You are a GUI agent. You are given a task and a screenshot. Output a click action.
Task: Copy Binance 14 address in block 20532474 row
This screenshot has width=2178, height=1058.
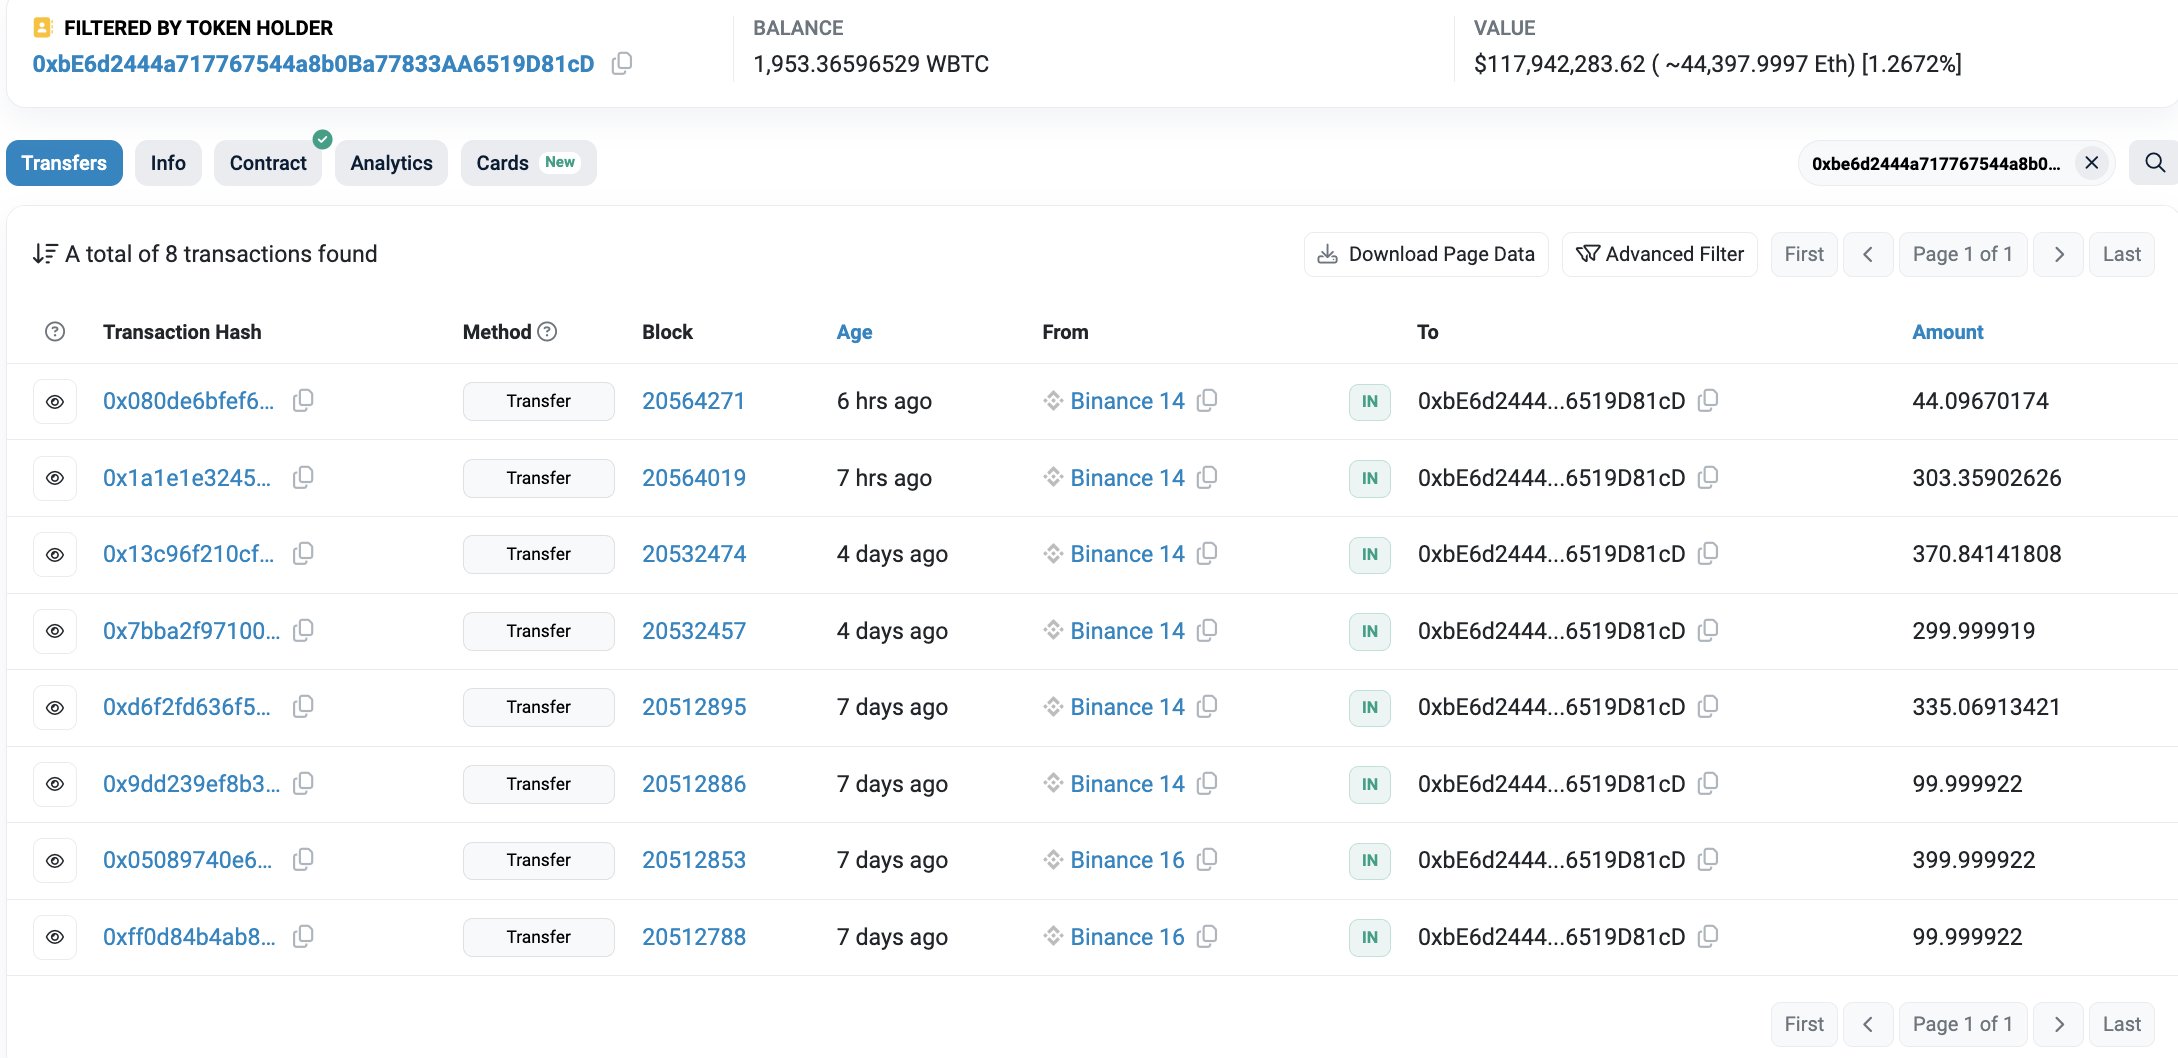pos(1207,554)
